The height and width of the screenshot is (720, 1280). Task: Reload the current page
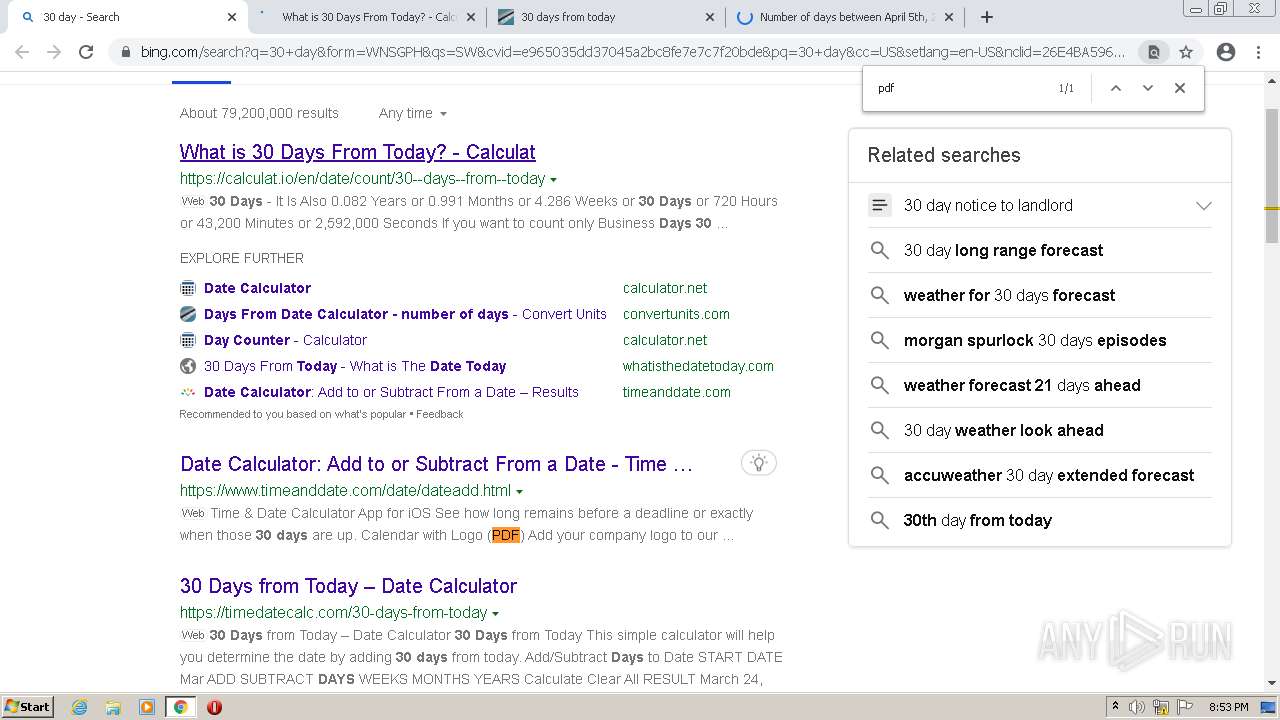[86, 52]
